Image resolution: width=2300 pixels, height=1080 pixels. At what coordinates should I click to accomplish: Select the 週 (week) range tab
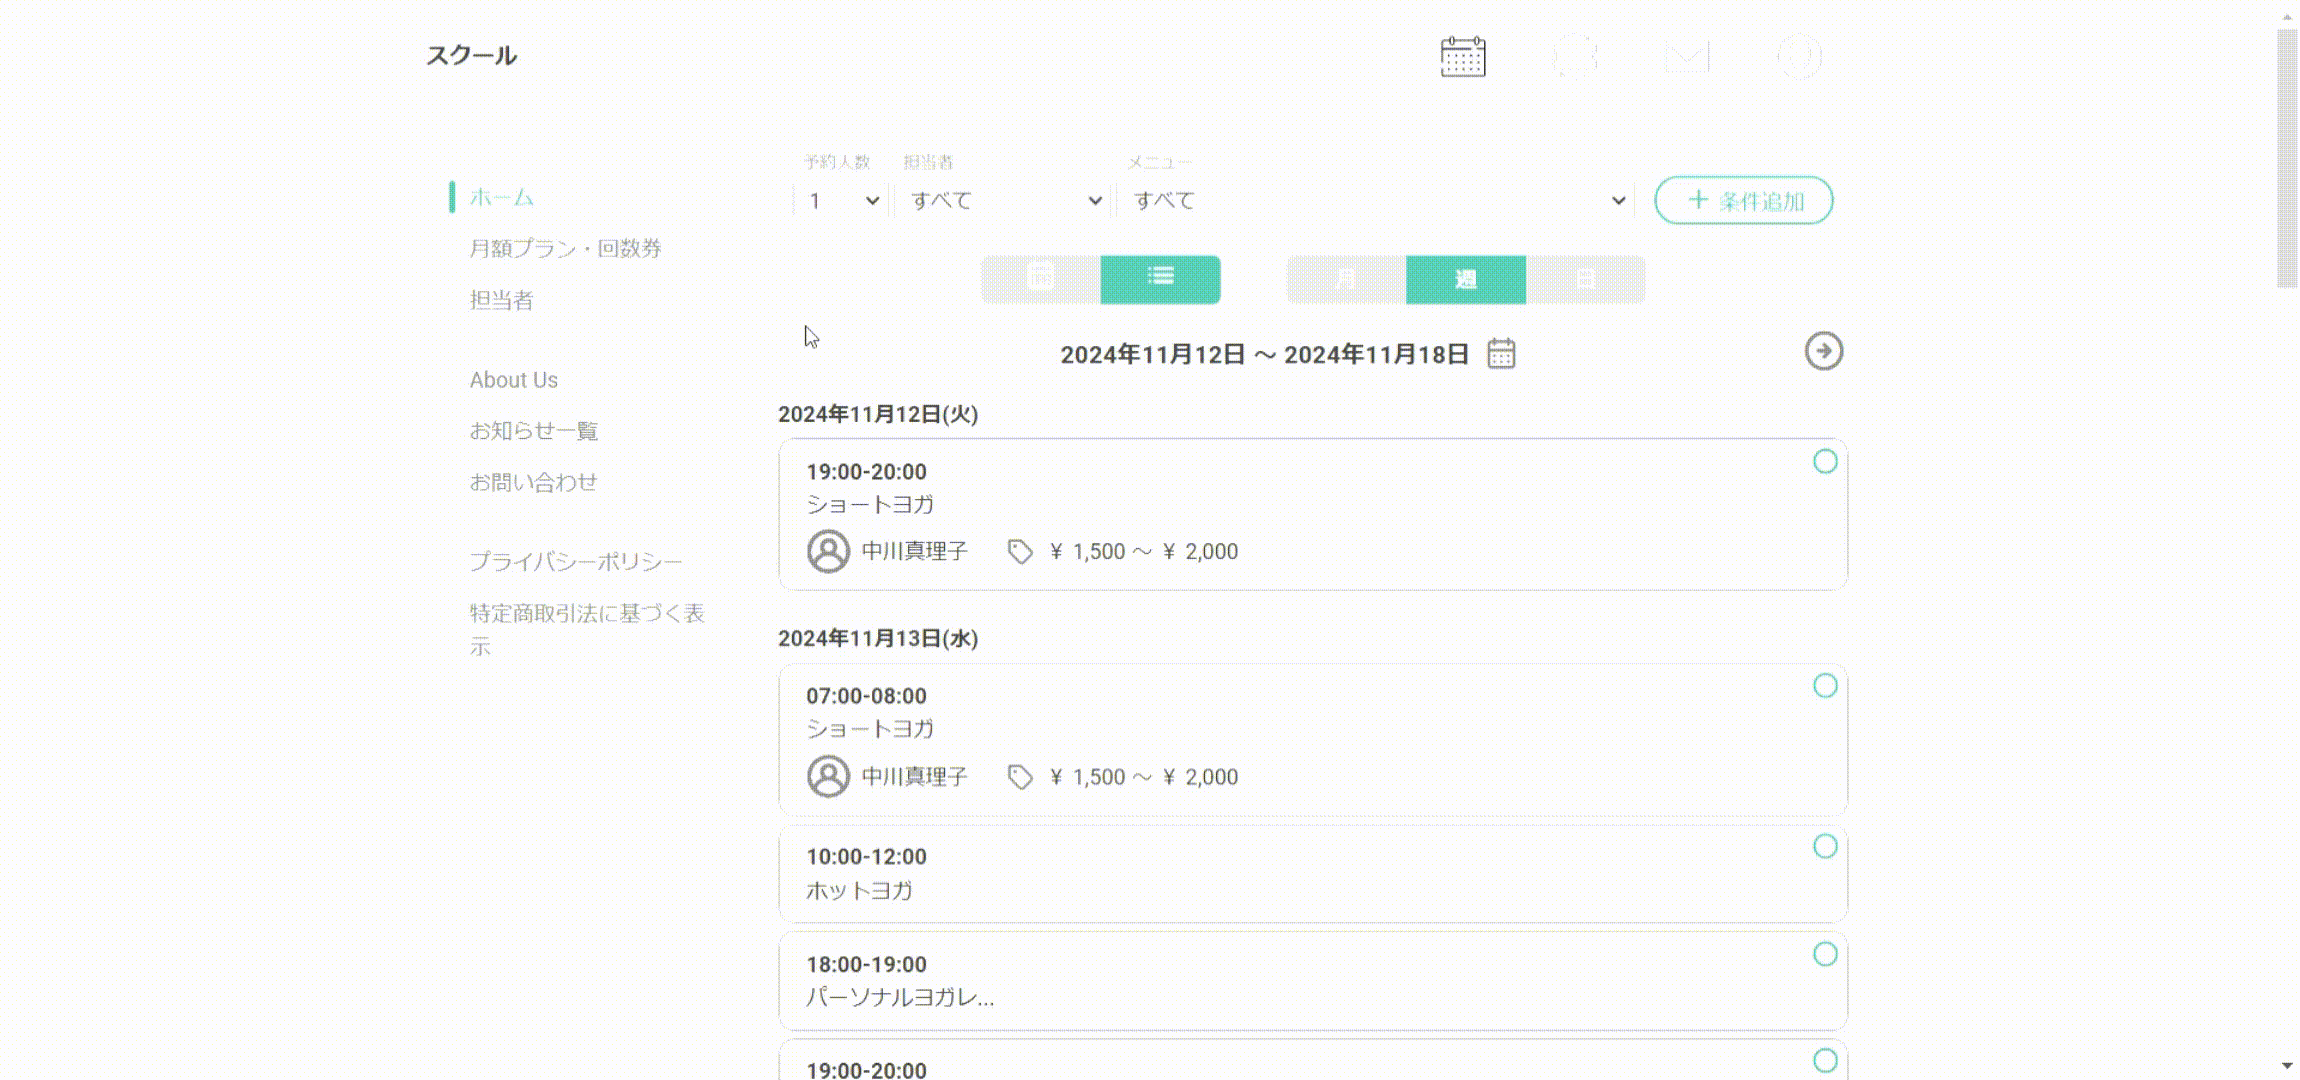pyautogui.click(x=1466, y=279)
